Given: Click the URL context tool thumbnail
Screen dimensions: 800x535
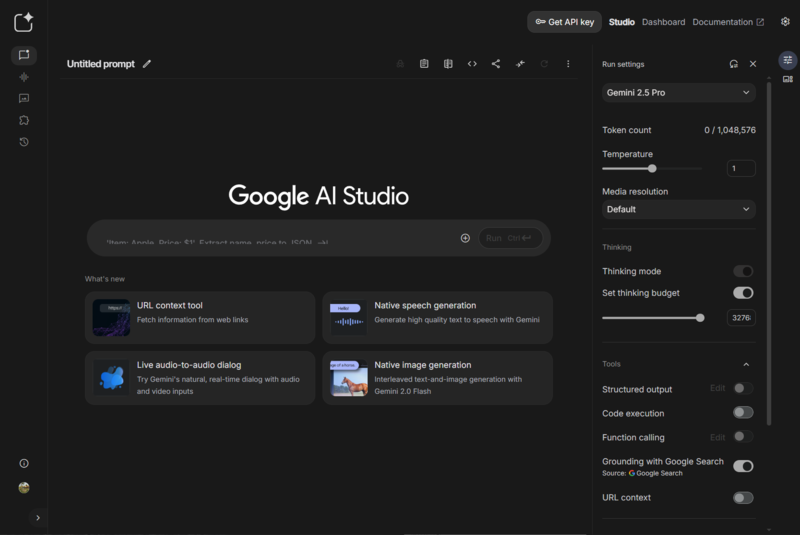Looking at the screenshot, I should [x=111, y=318].
